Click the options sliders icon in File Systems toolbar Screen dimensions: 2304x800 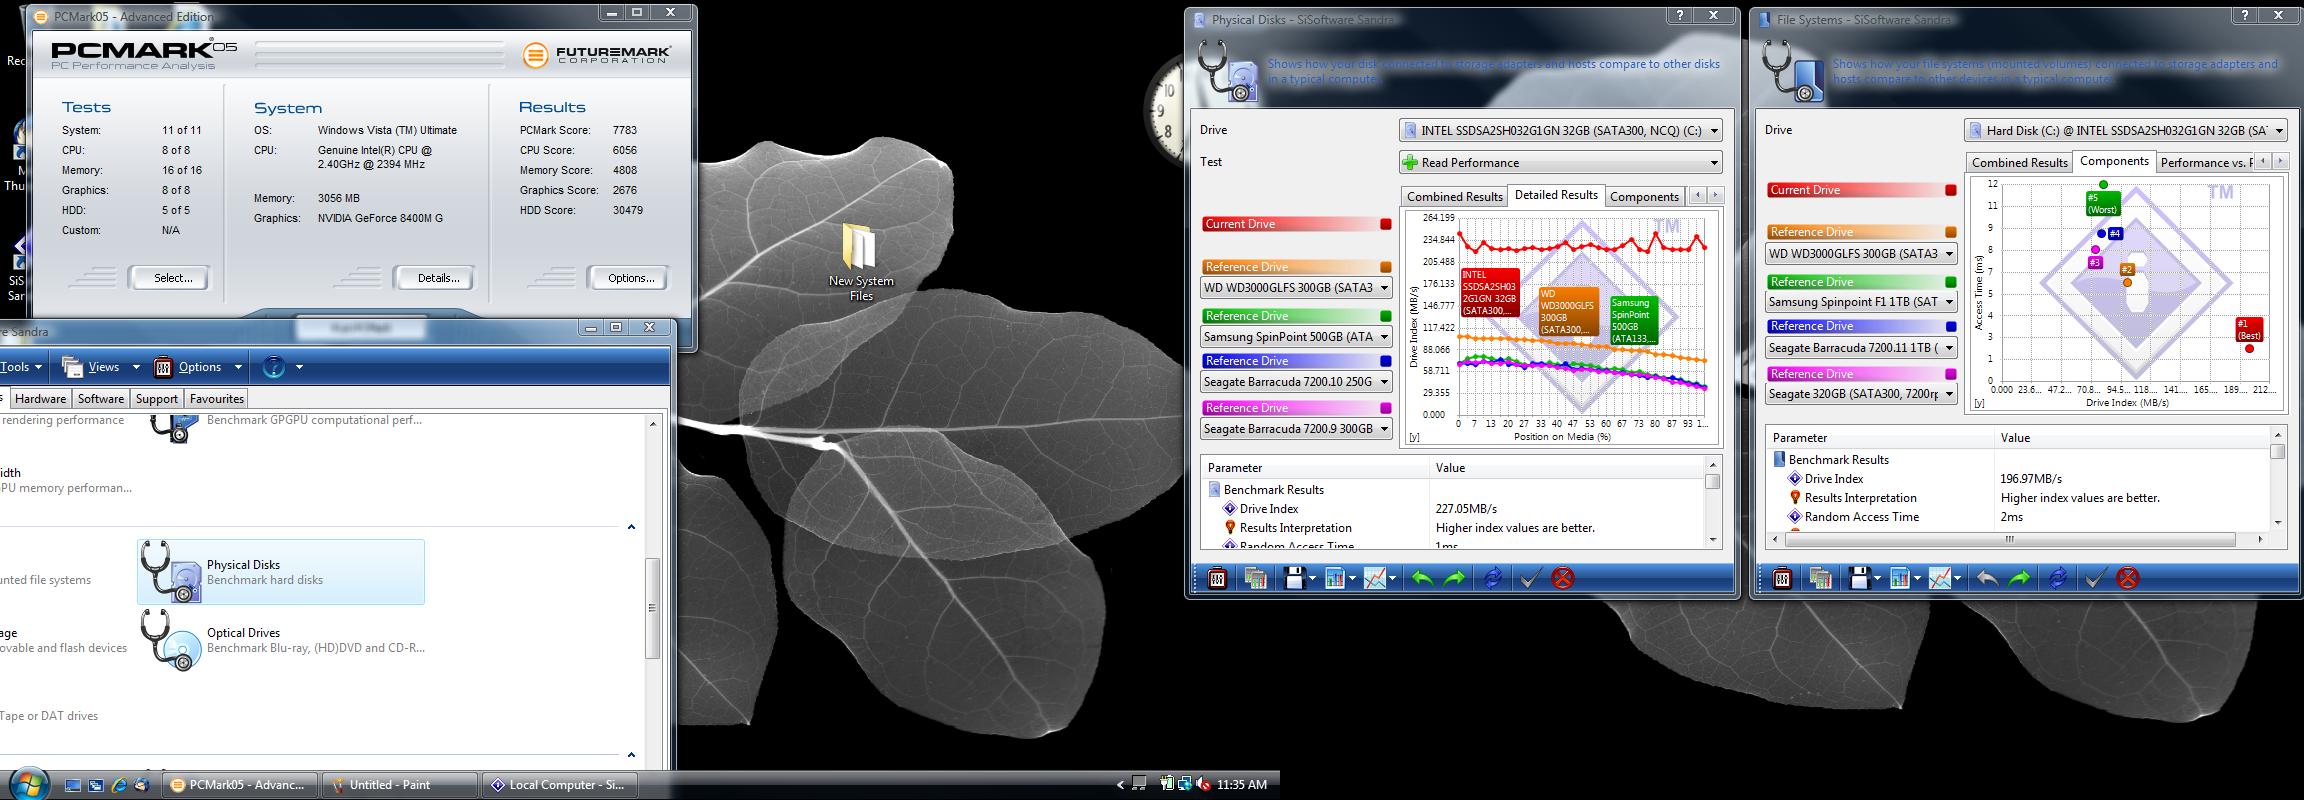point(1782,578)
